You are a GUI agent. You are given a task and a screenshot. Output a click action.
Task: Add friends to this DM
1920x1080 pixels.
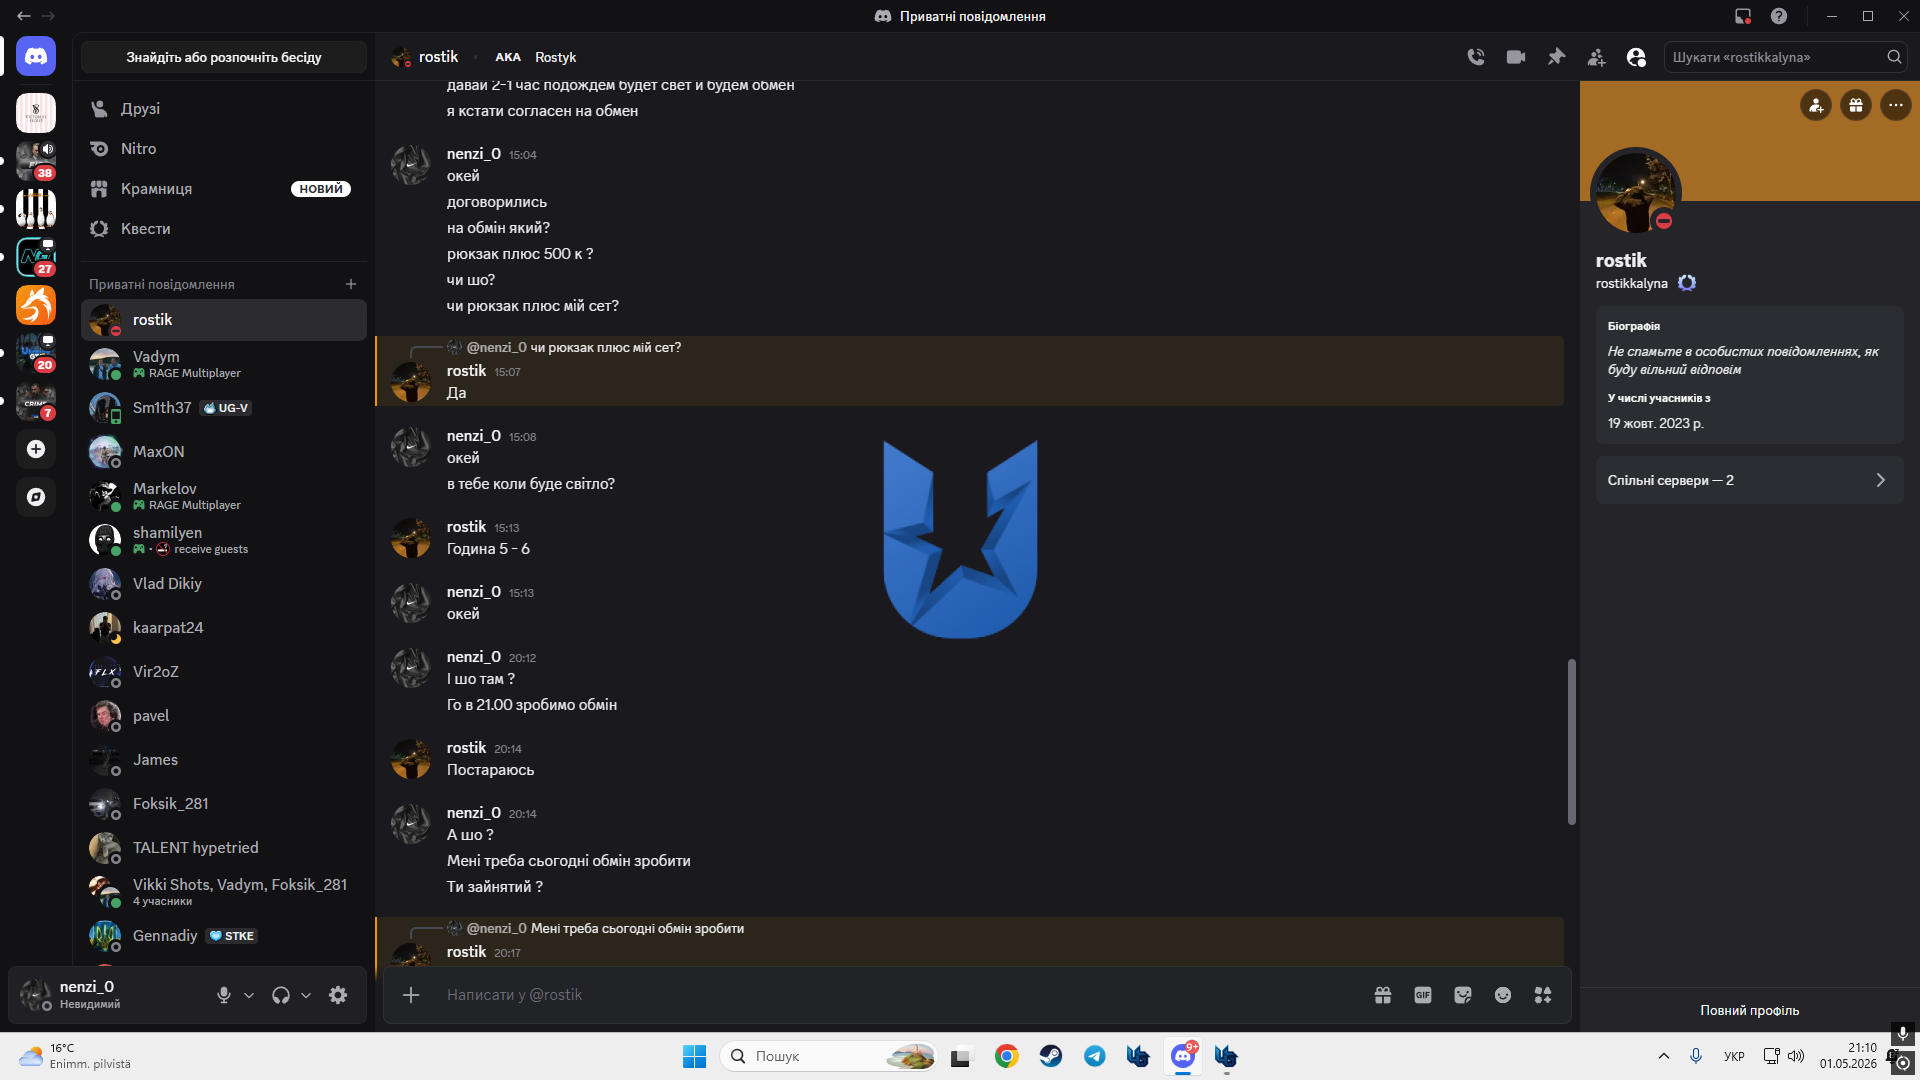(1596, 57)
